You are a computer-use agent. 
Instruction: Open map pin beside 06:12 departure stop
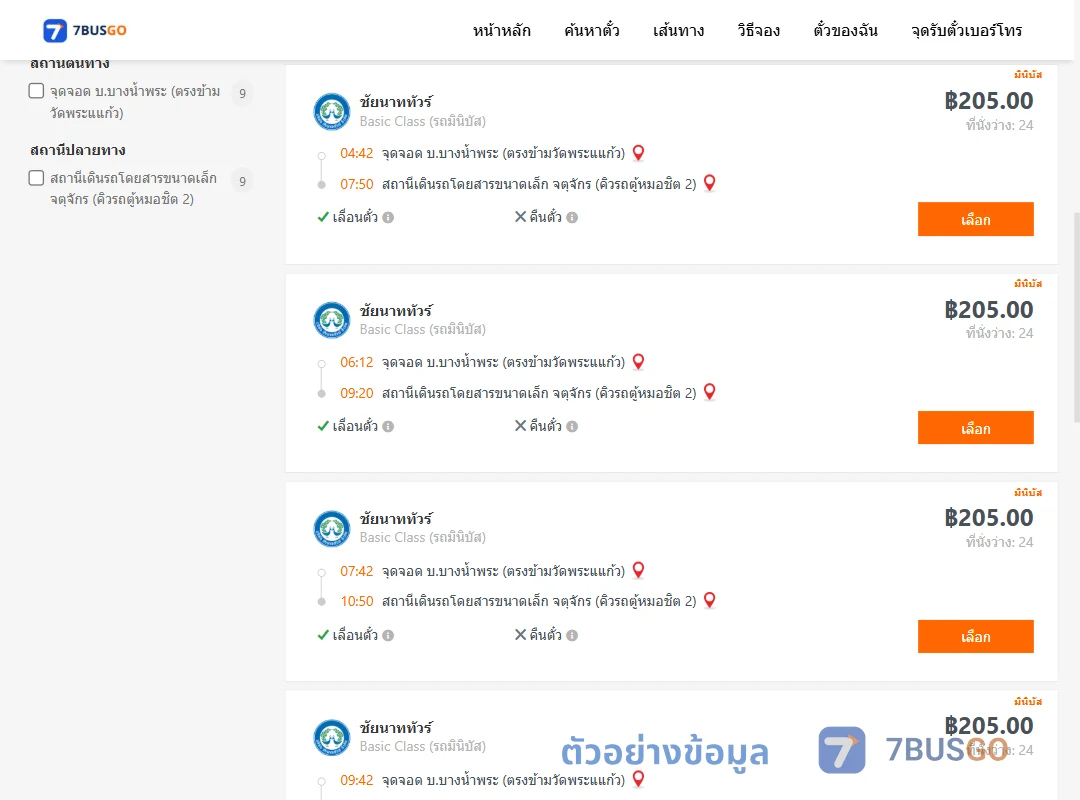[x=638, y=362]
